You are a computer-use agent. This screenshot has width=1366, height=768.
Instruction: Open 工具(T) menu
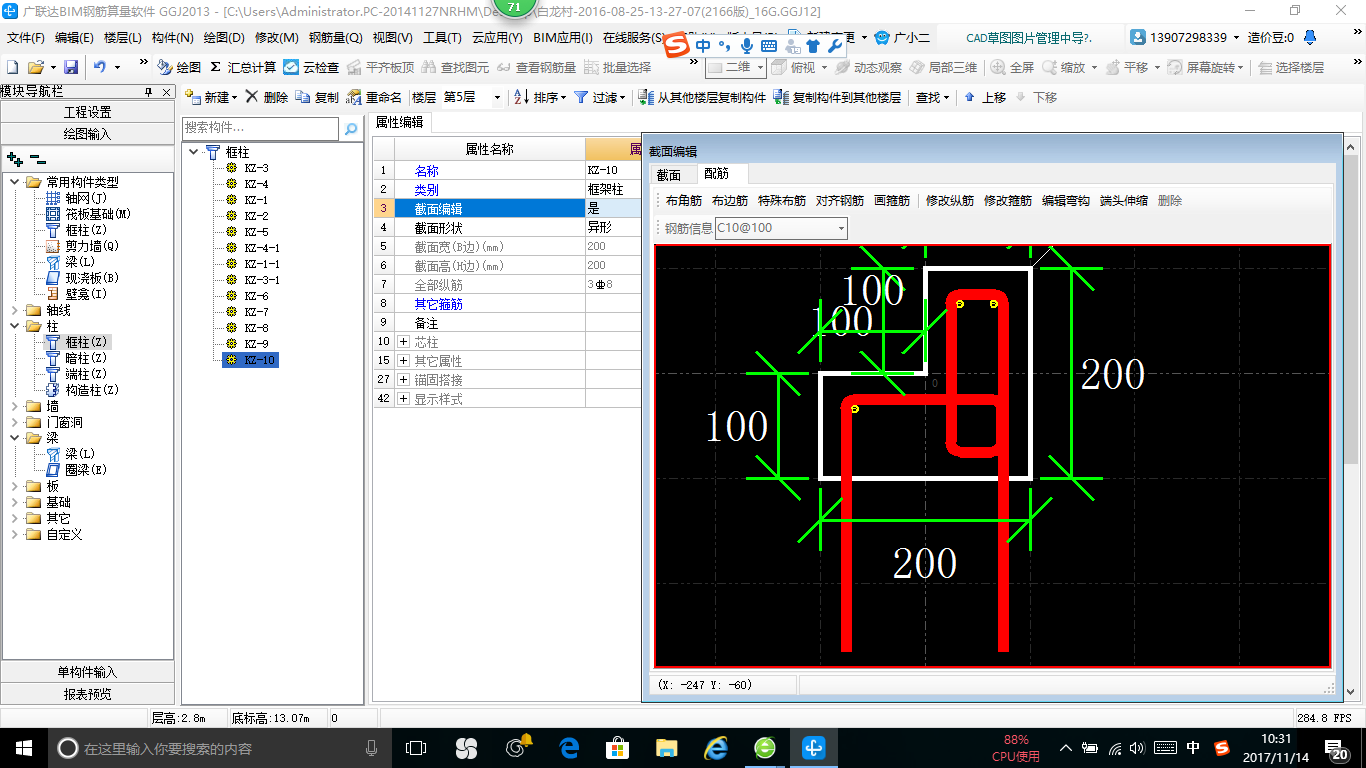tap(442, 37)
